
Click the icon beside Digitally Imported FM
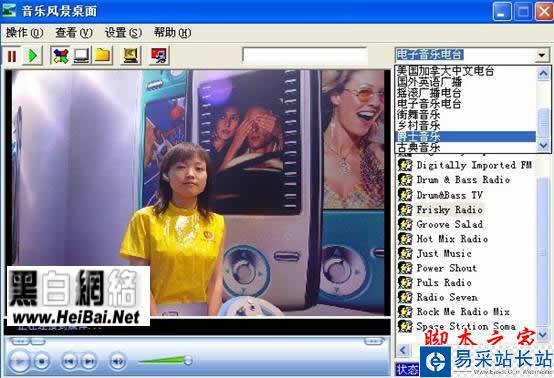(405, 165)
